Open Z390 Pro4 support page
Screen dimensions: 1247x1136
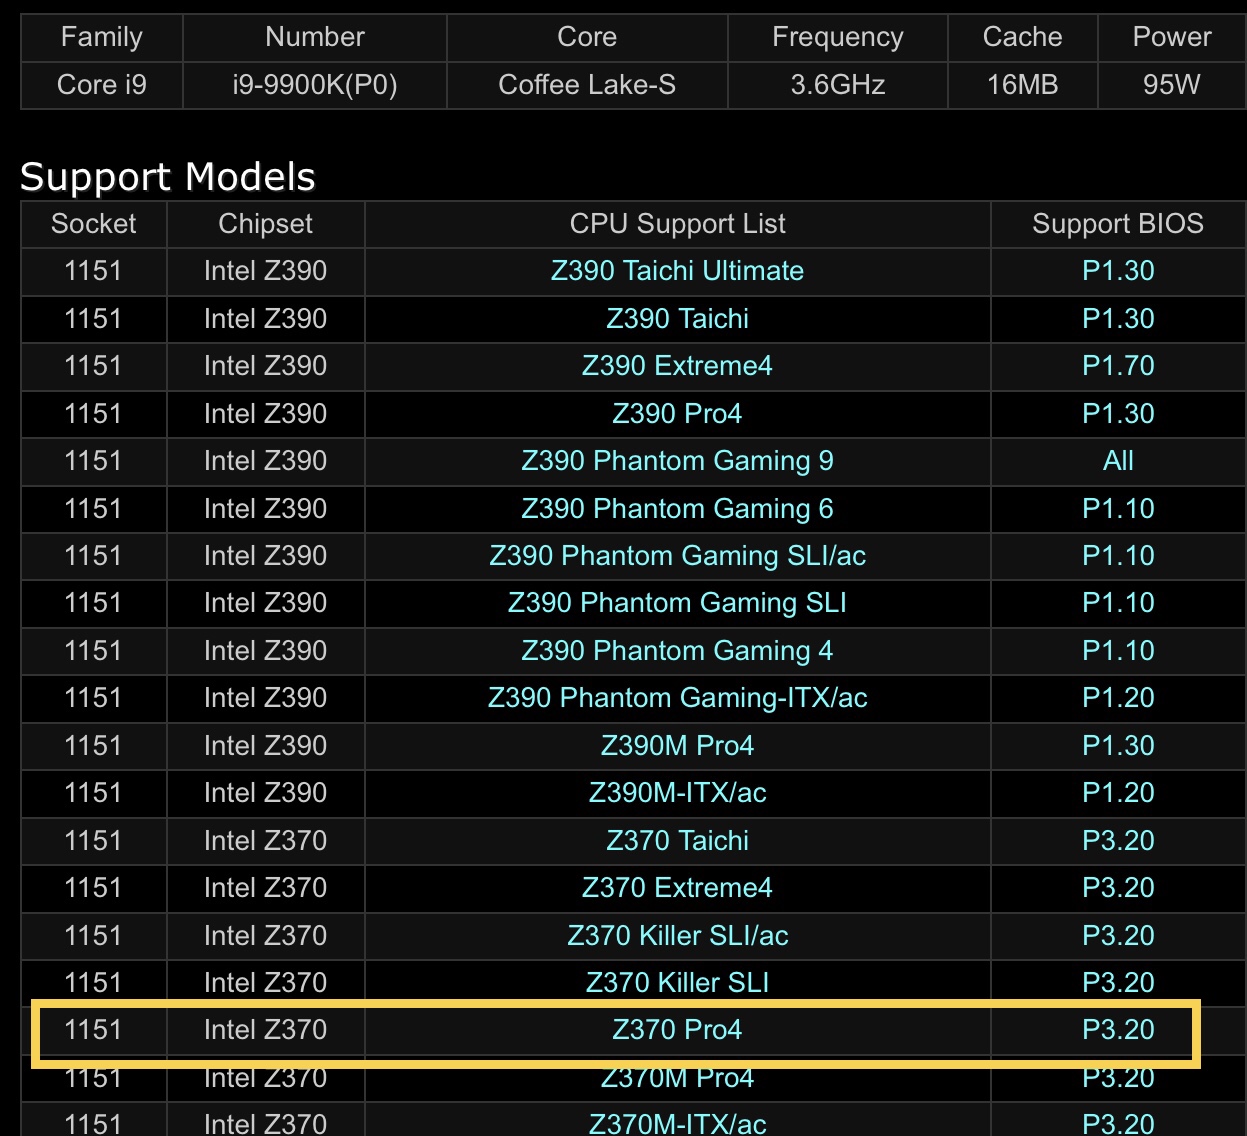coord(677,414)
